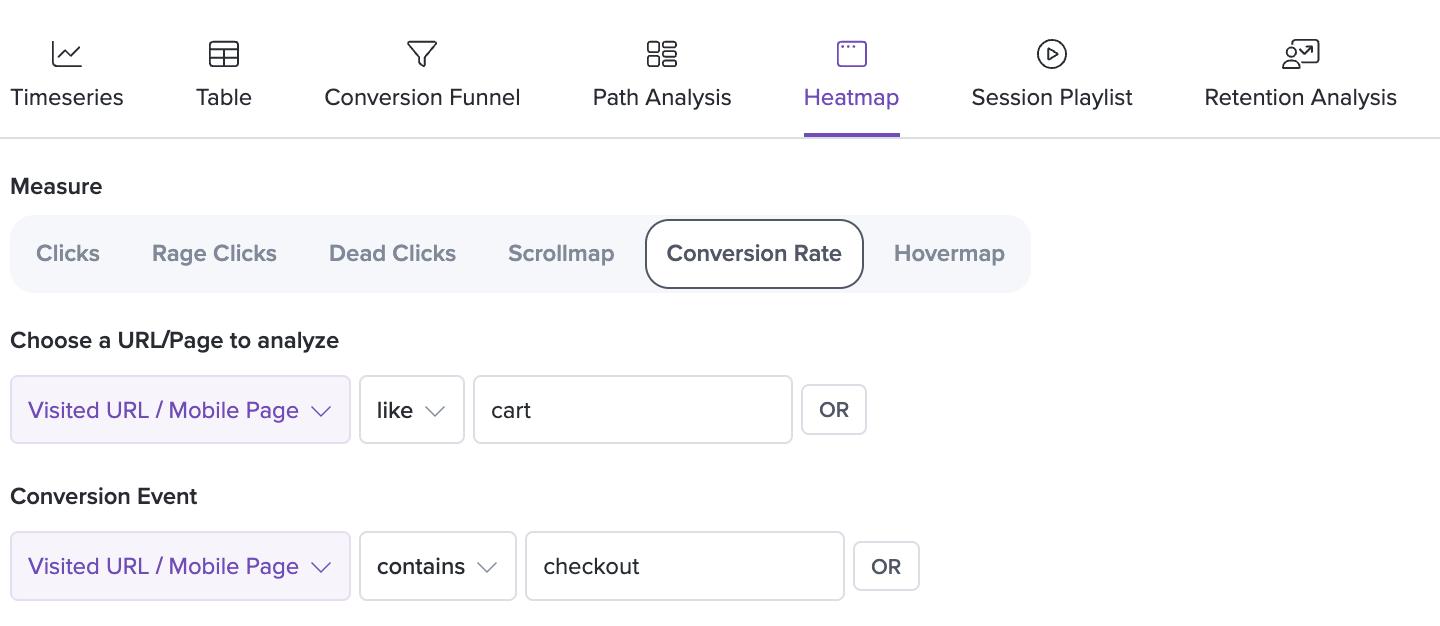
Task: Select the Hovermap measure option
Action: [949, 254]
